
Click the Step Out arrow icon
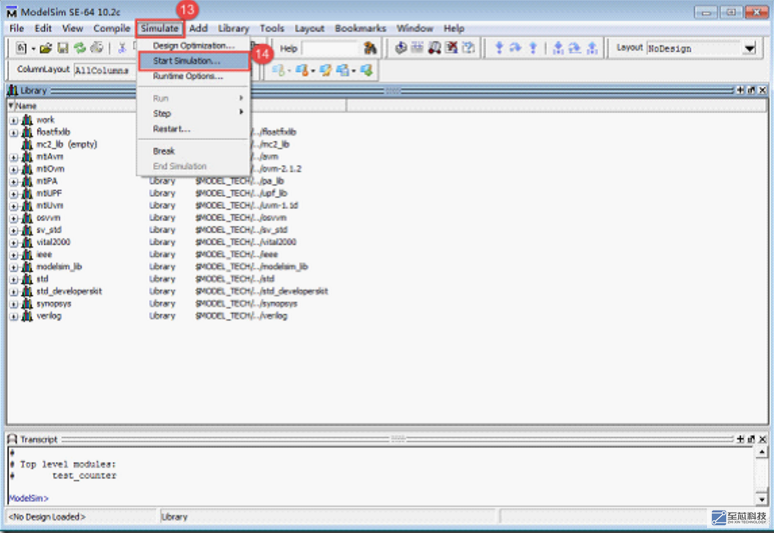click(x=533, y=47)
